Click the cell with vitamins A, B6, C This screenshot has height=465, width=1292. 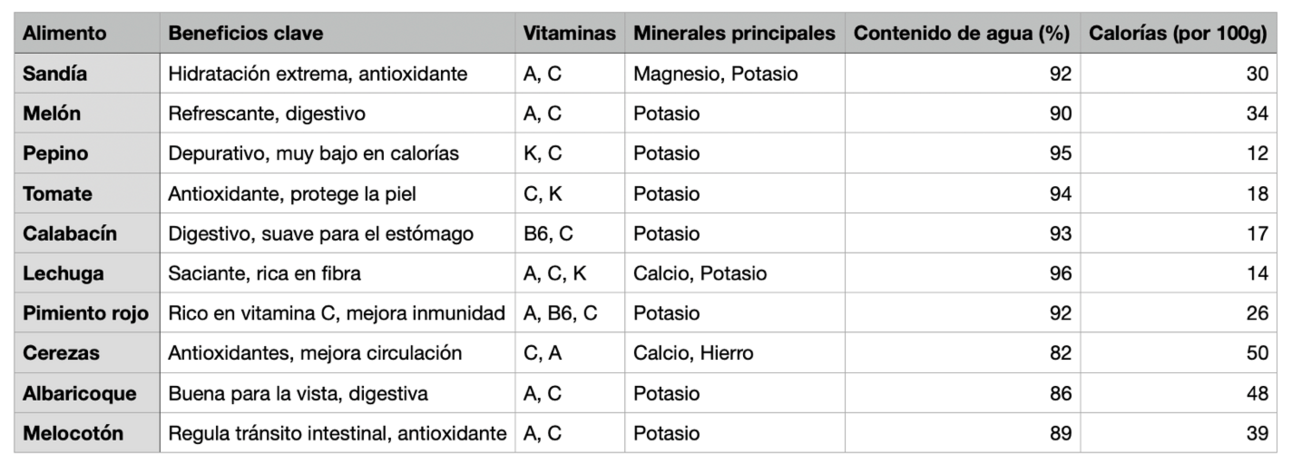570,314
